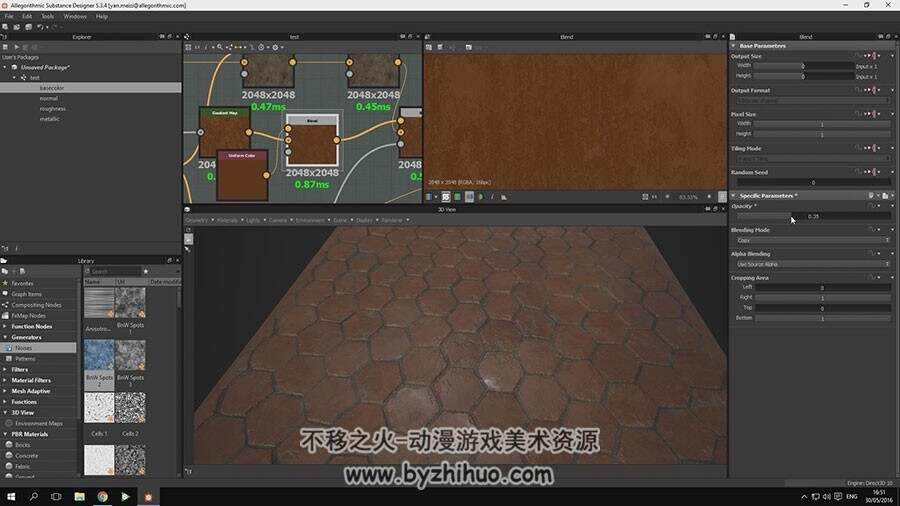The width and height of the screenshot is (900, 506).
Task: Click the gear settings icon in graph toolbar
Action: 275,47
